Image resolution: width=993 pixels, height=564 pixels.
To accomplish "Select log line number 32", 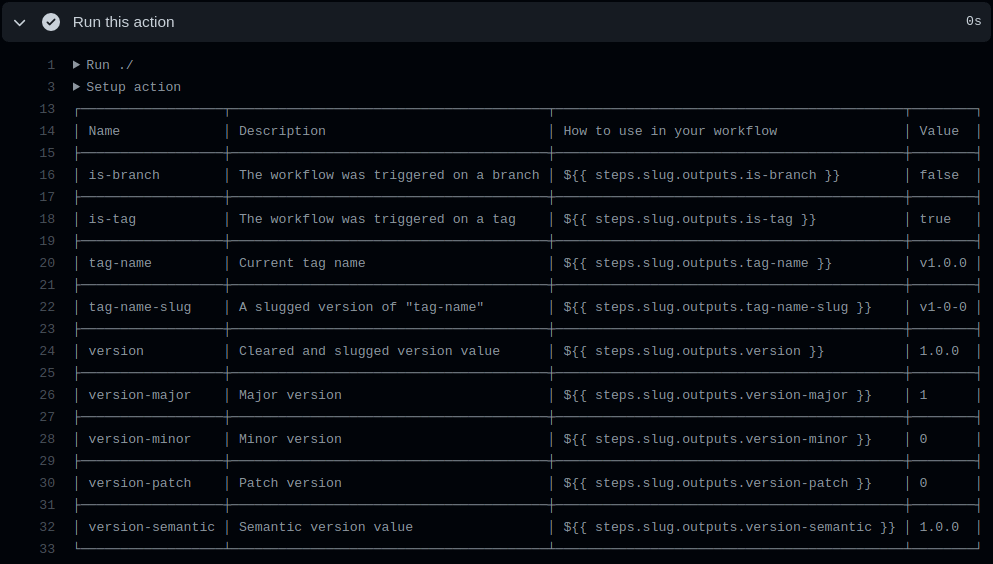I will 47,527.
